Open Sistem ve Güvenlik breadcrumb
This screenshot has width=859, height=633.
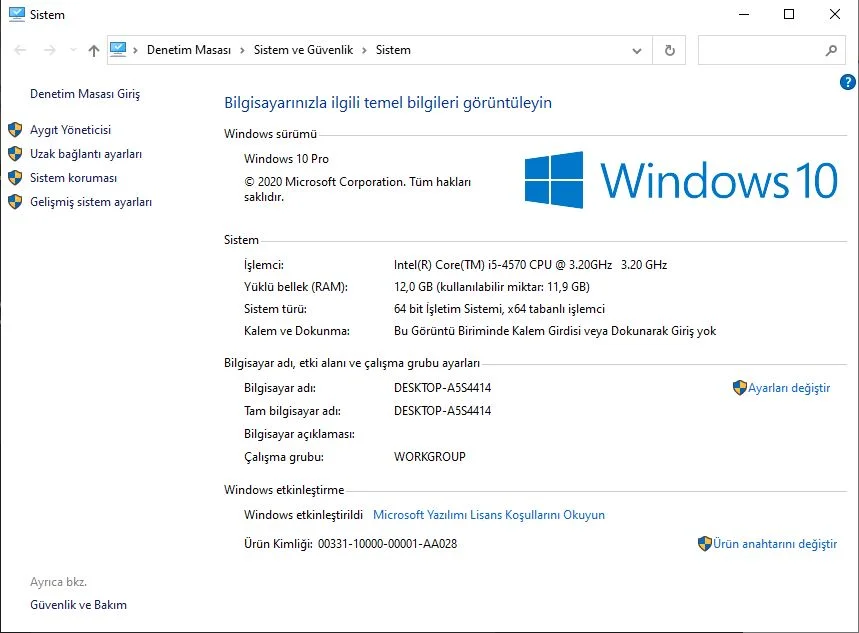click(303, 50)
